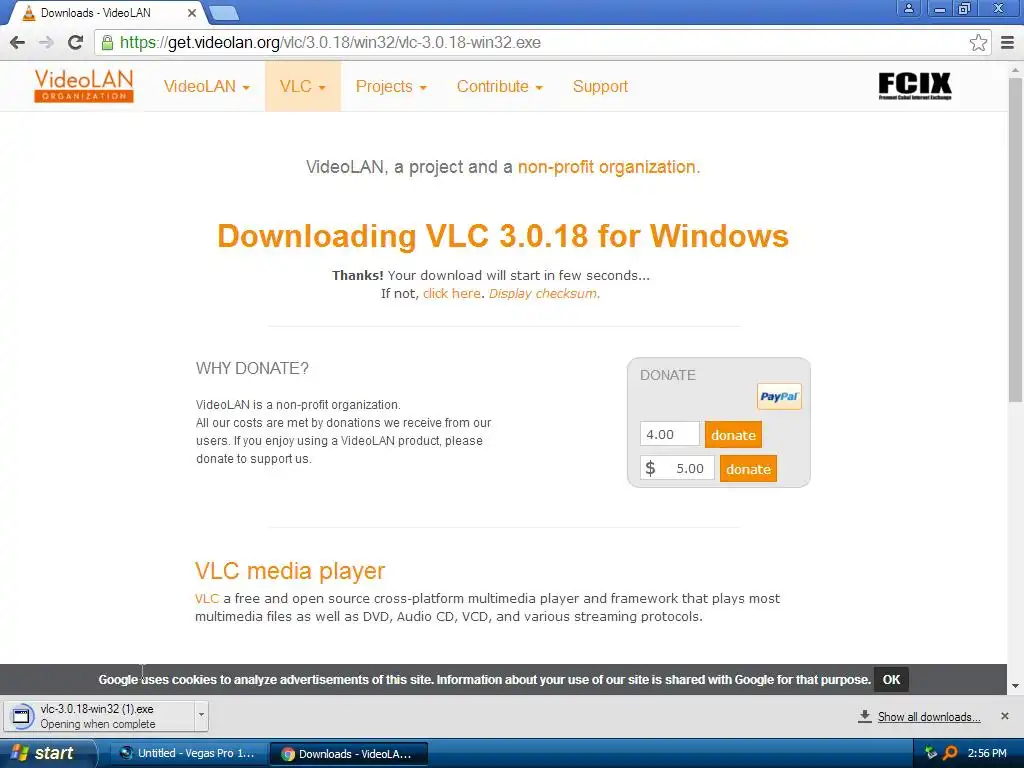Switch to Untitled - Vegas Pro taskbar window
Image resolution: width=1024 pixels, height=768 pixels.
point(187,753)
